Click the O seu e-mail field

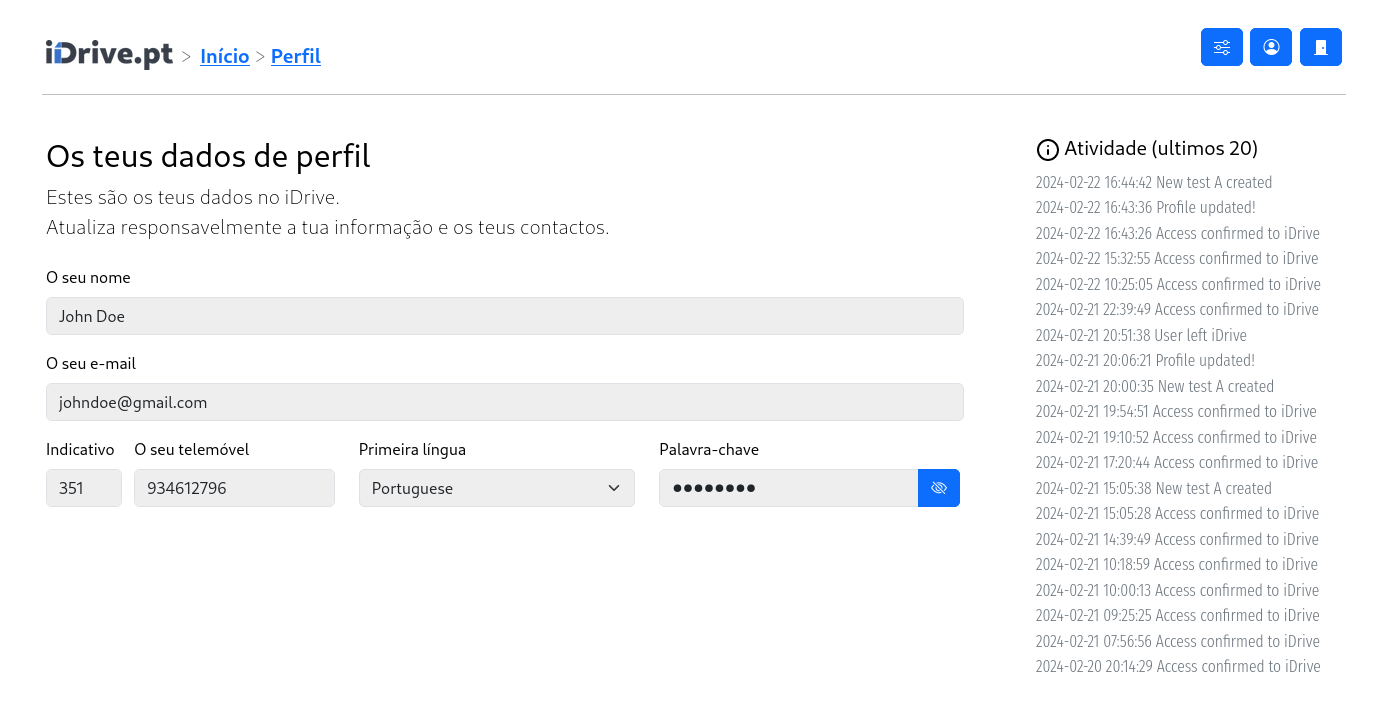tap(504, 402)
